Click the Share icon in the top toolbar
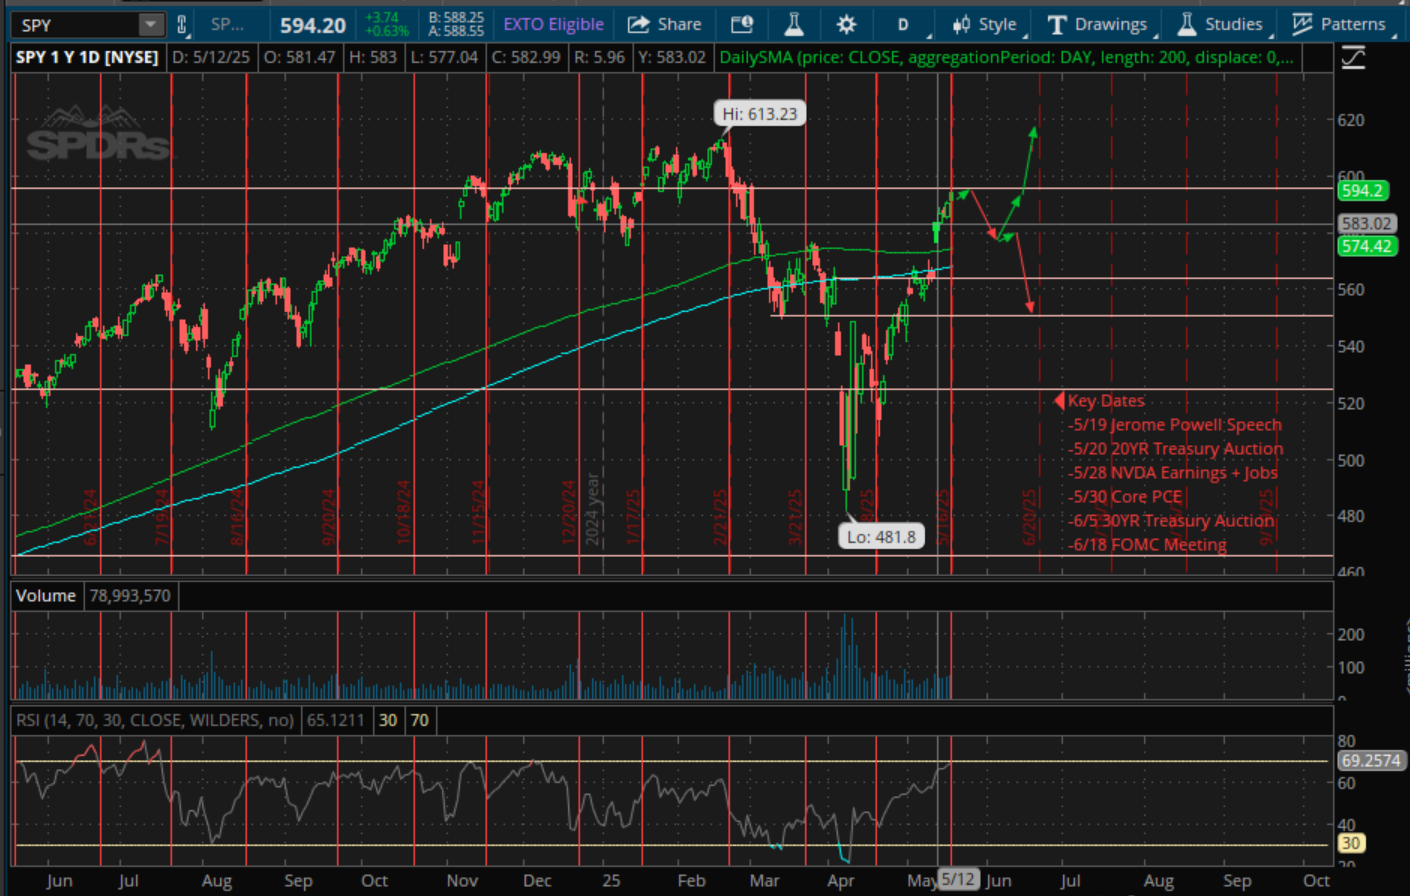The image size is (1410, 896). [x=664, y=24]
